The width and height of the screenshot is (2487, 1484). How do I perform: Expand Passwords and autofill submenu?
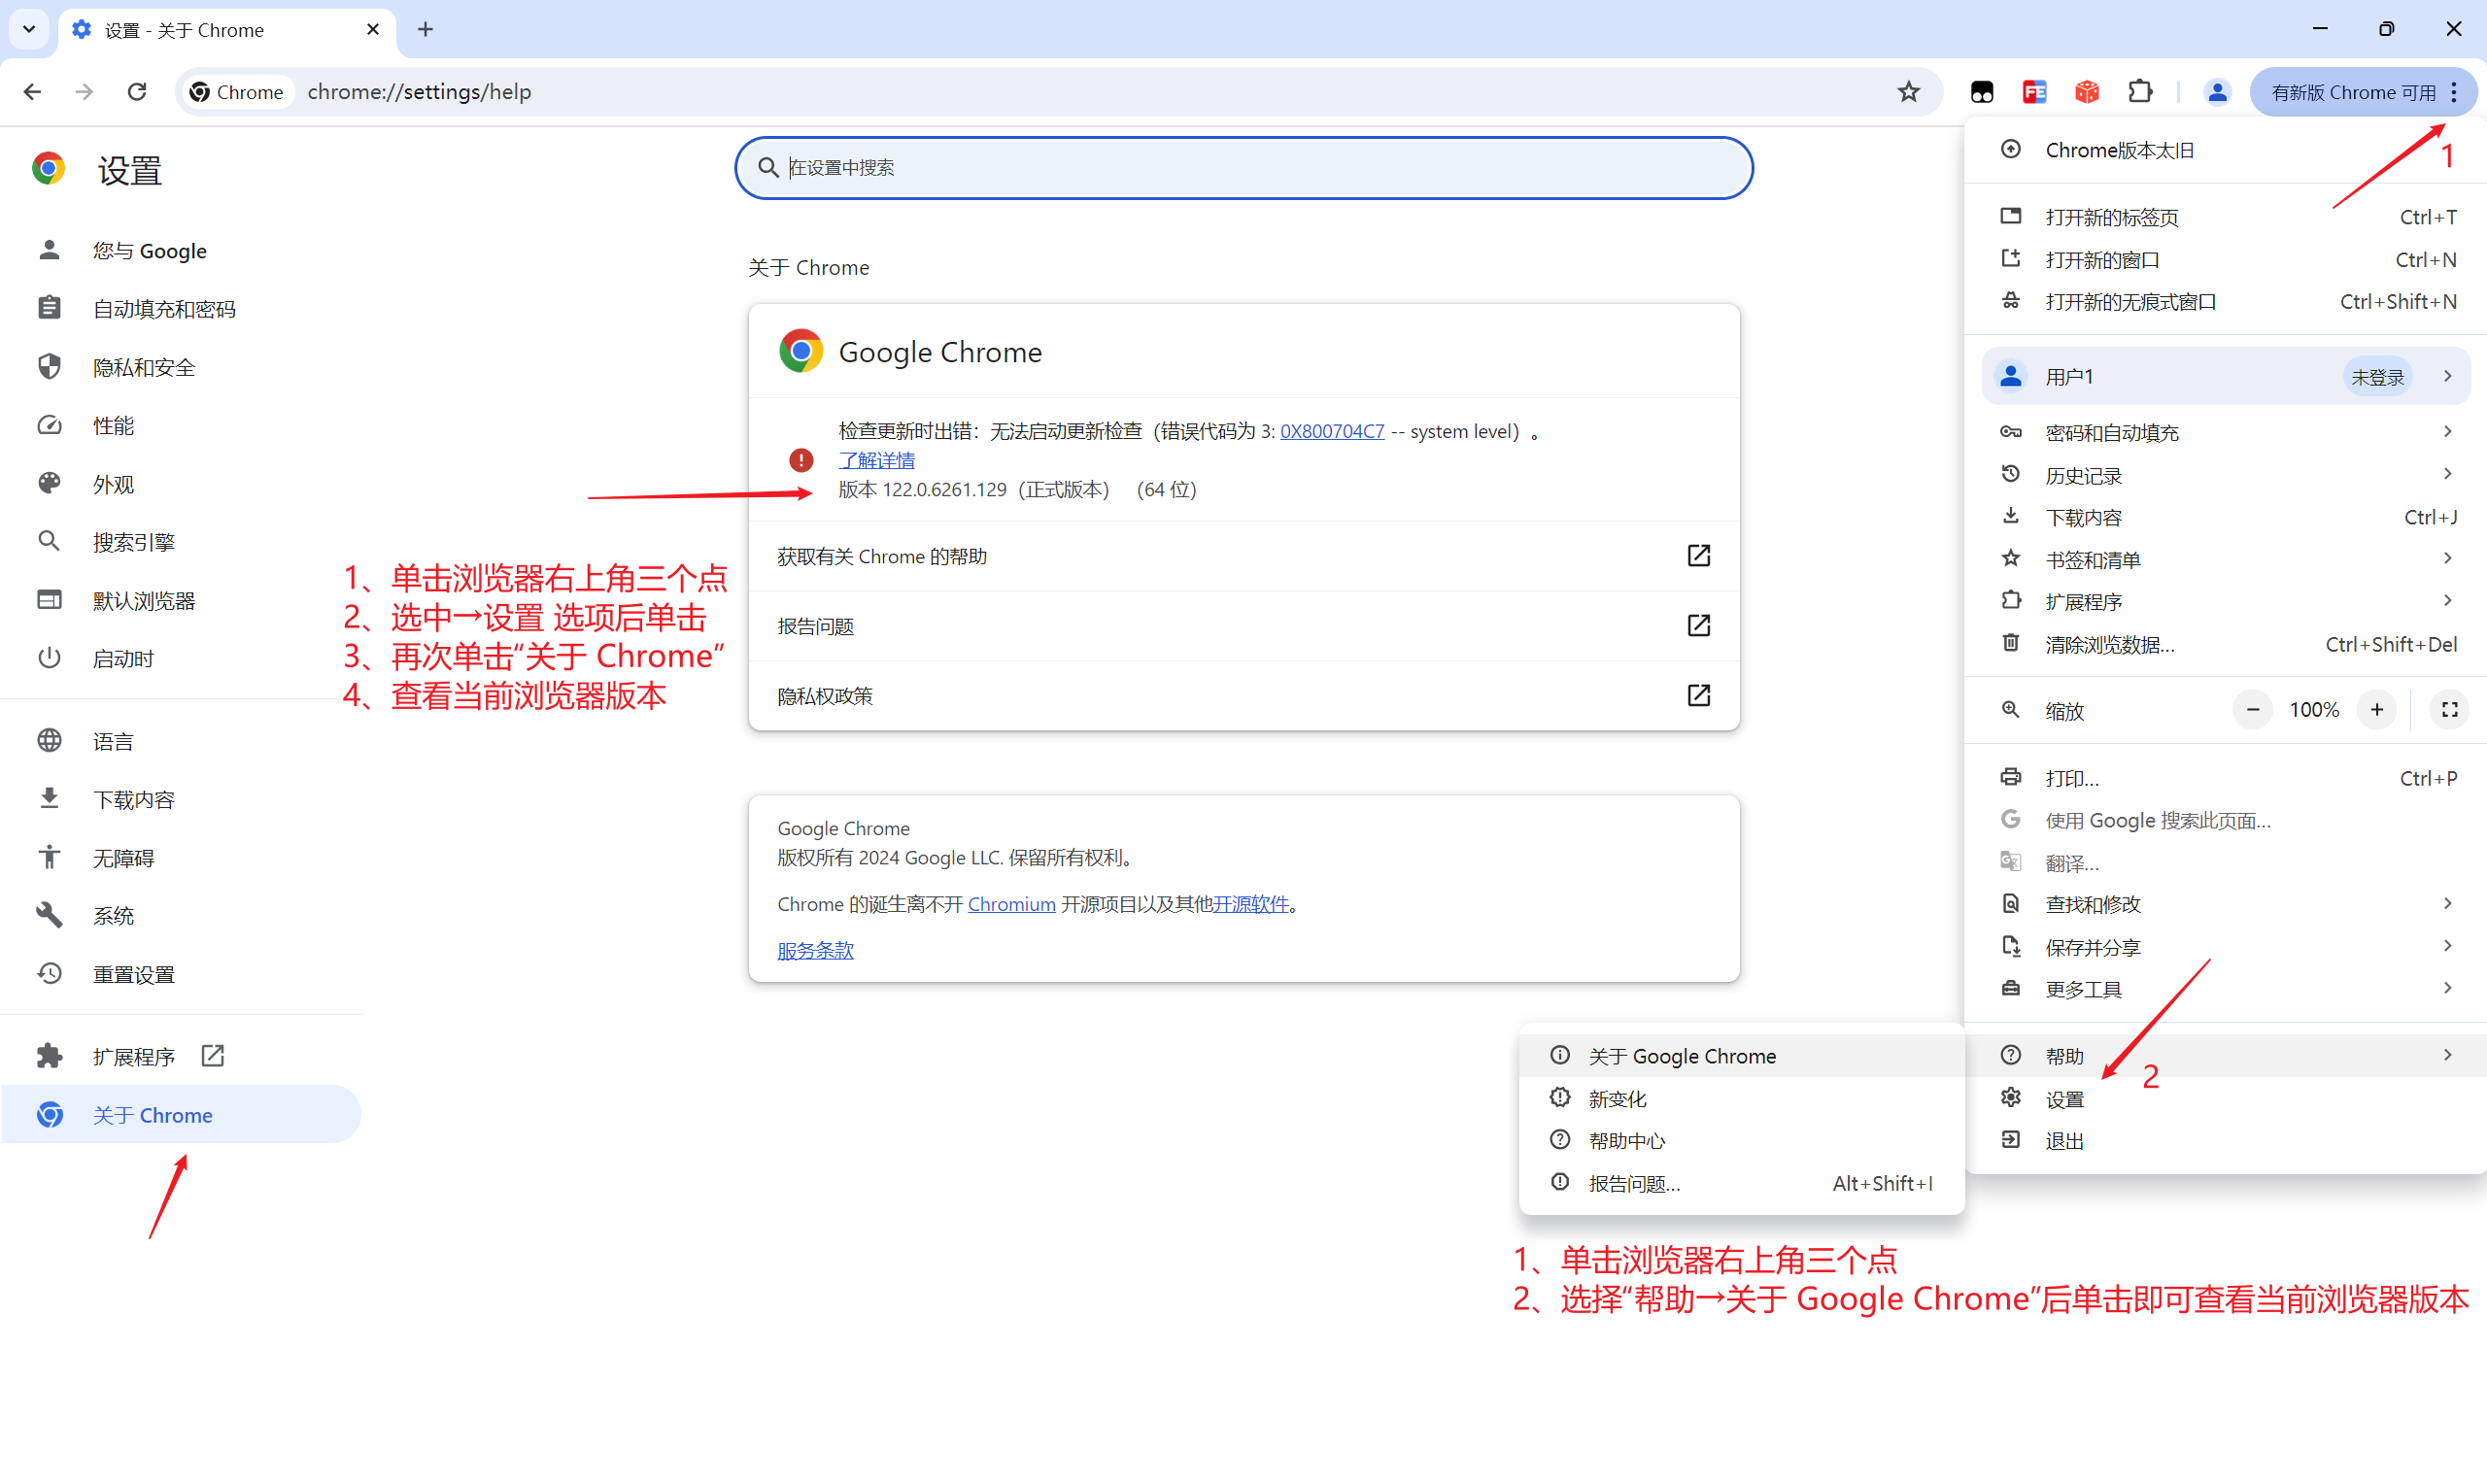point(2225,432)
